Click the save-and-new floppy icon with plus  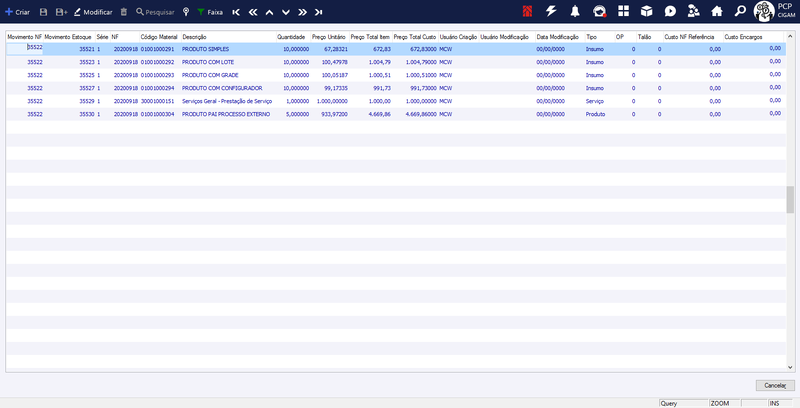pos(61,12)
